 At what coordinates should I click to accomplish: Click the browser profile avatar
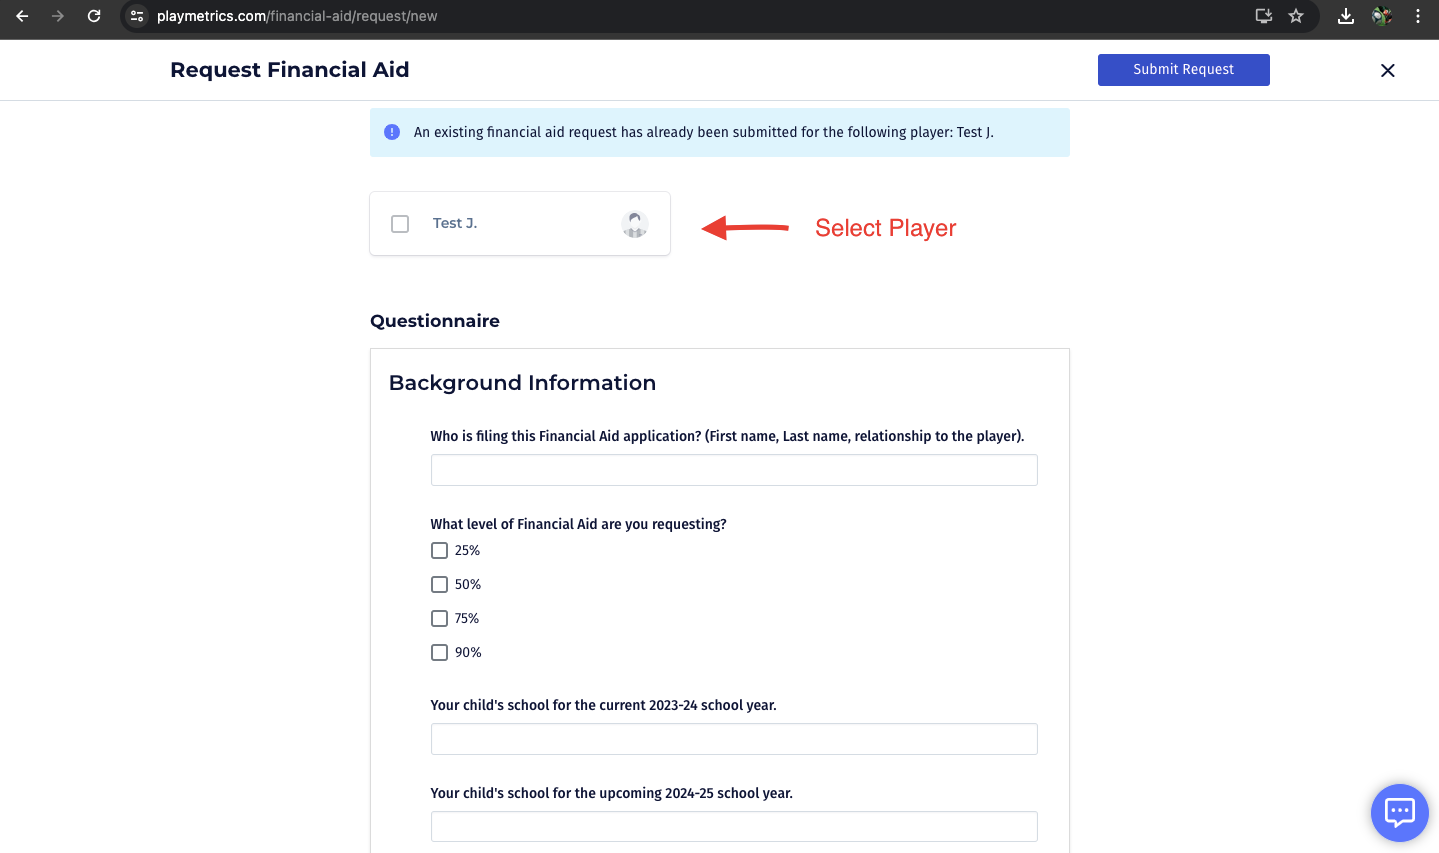[1382, 16]
